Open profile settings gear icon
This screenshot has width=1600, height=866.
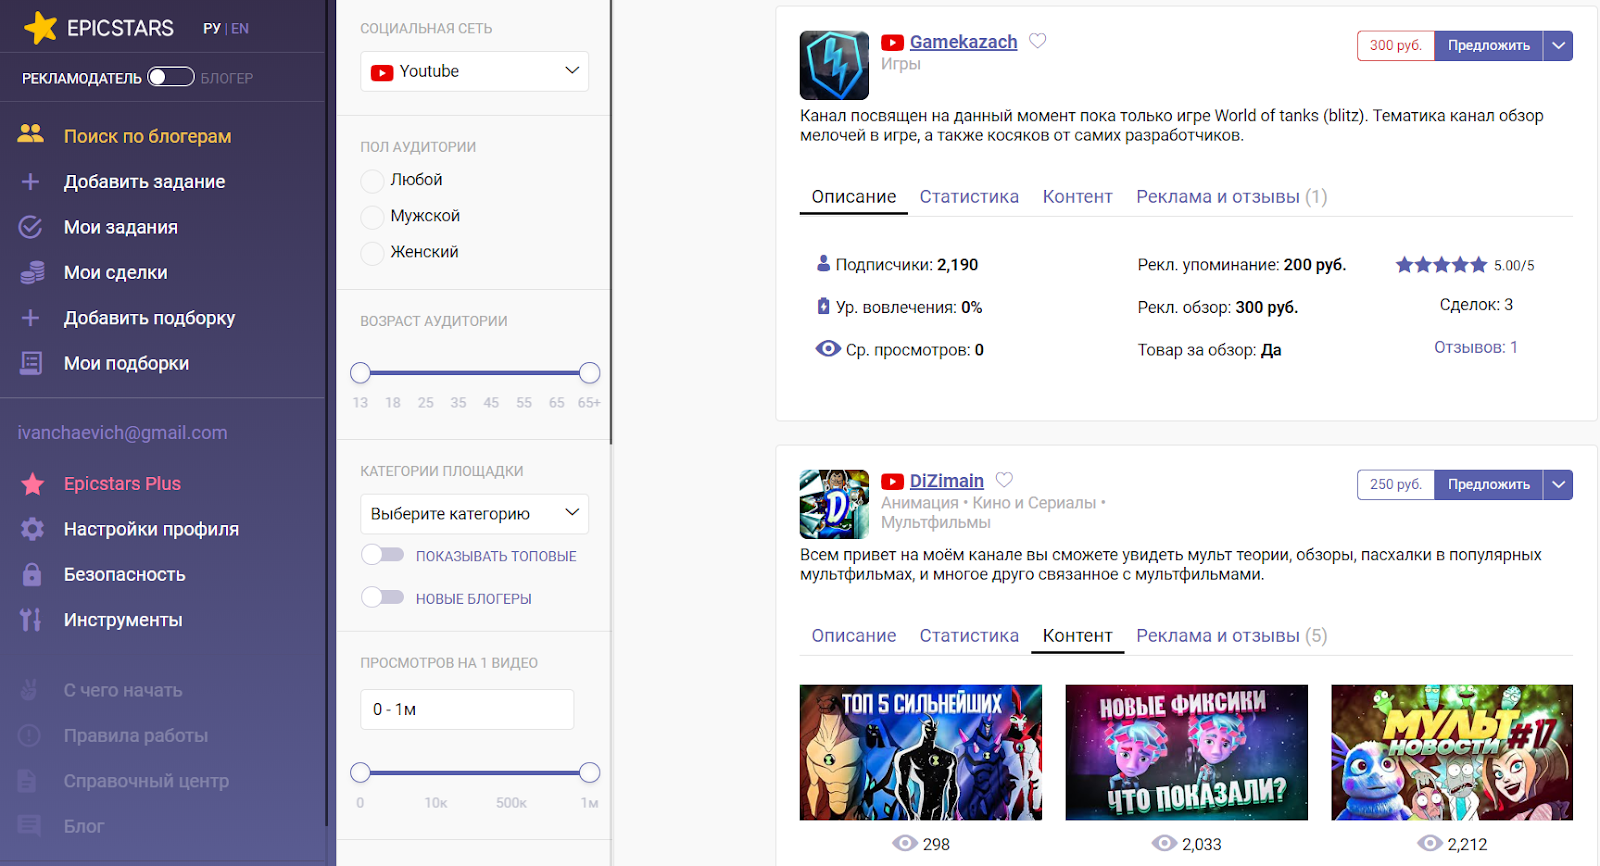(32, 529)
